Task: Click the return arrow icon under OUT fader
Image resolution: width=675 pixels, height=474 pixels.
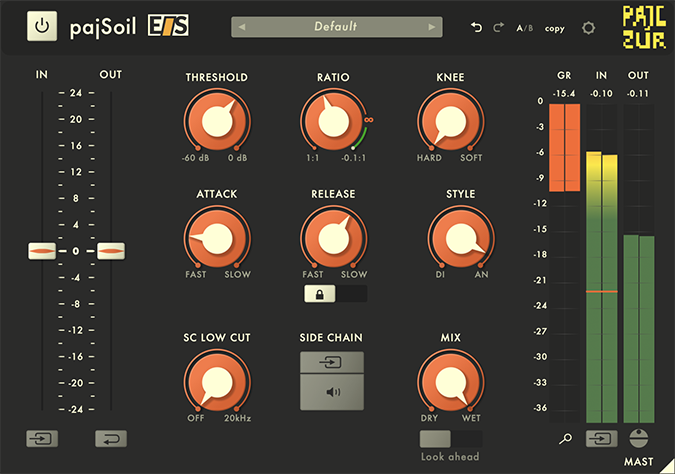Action: [x=110, y=438]
